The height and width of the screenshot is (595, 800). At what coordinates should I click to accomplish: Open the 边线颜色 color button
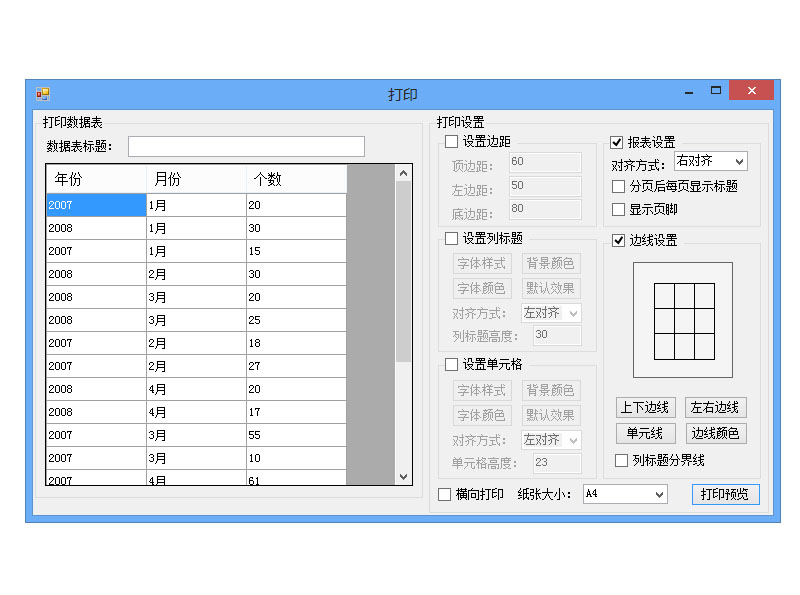tap(715, 433)
